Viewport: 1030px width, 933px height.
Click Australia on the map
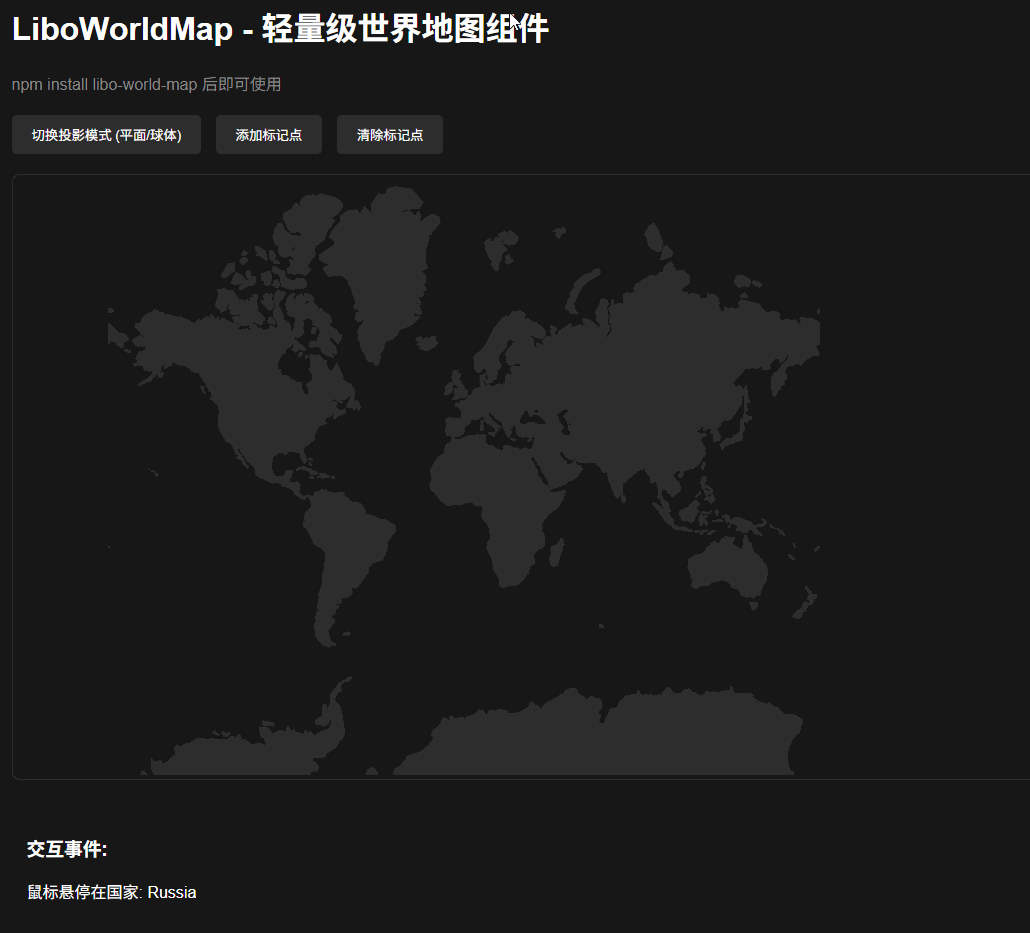pyautogui.click(x=728, y=566)
